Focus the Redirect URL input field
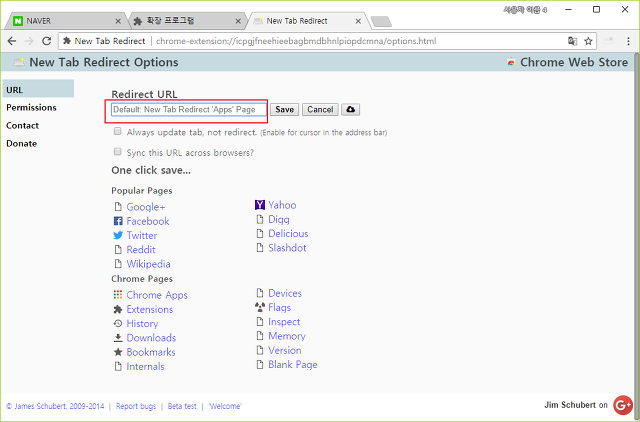The width and height of the screenshot is (640, 422). click(x=189, y=109)
